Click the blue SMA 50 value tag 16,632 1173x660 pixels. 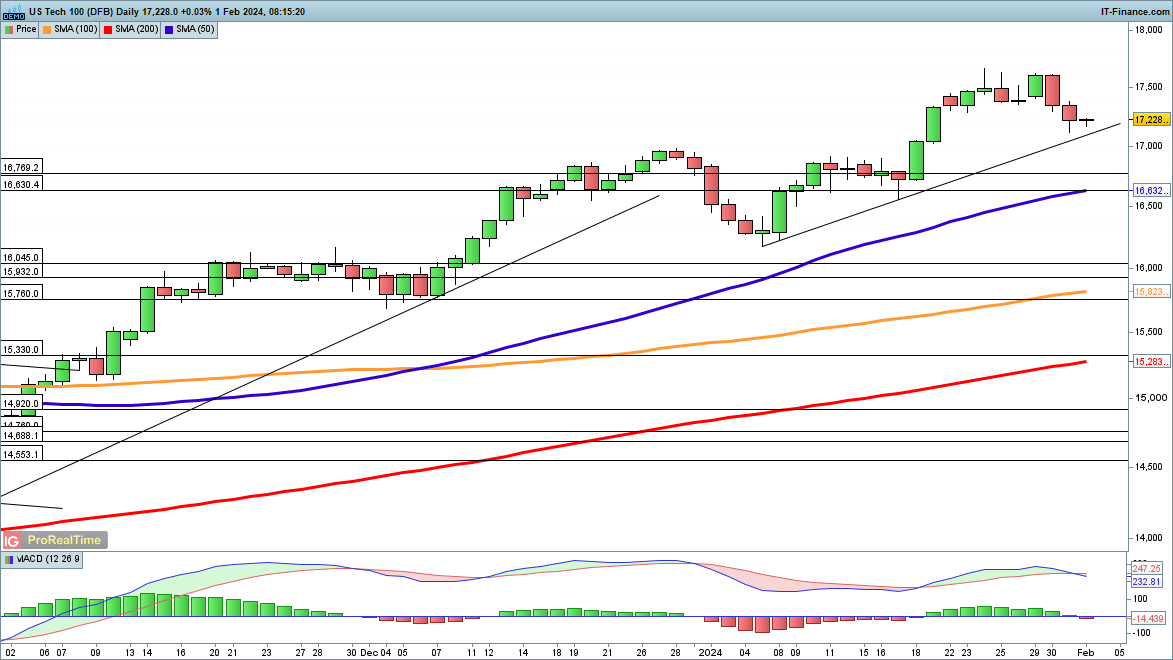(x=1151, y=191)
